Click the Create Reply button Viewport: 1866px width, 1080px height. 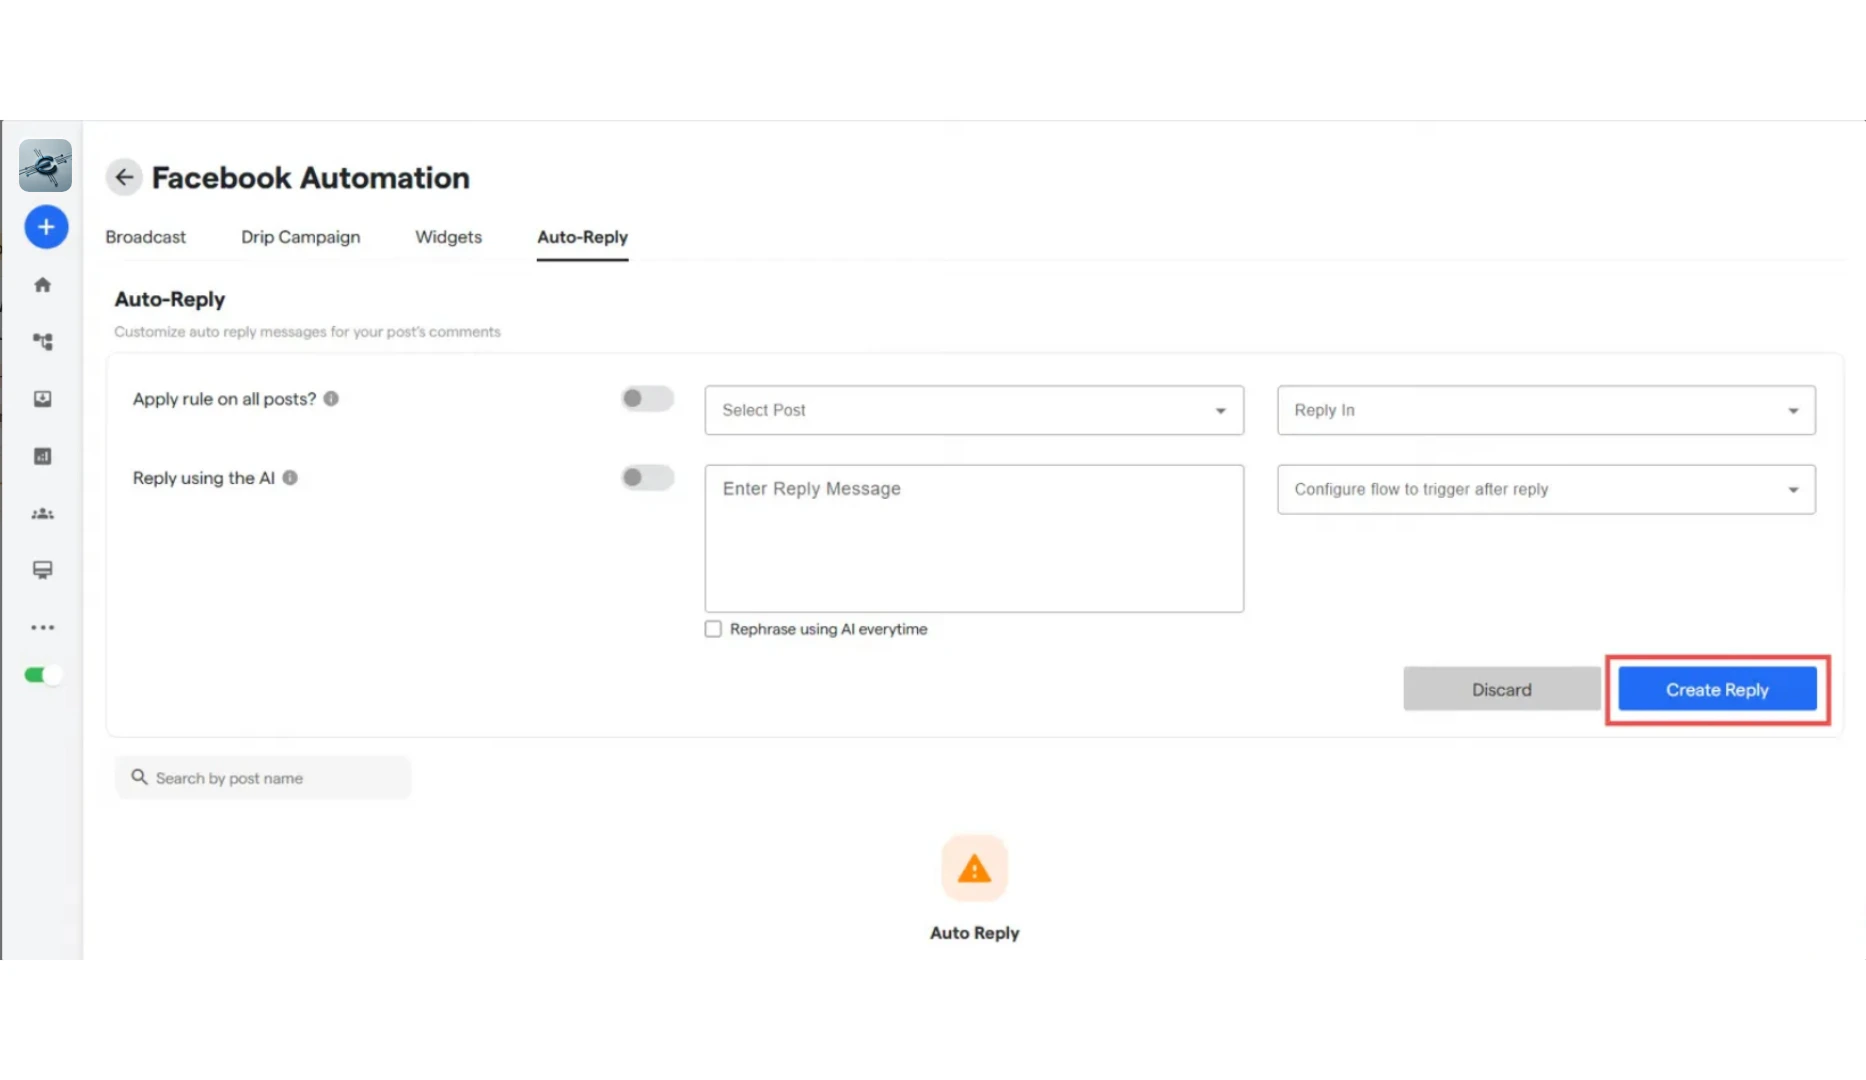(x=1717, y=689)
